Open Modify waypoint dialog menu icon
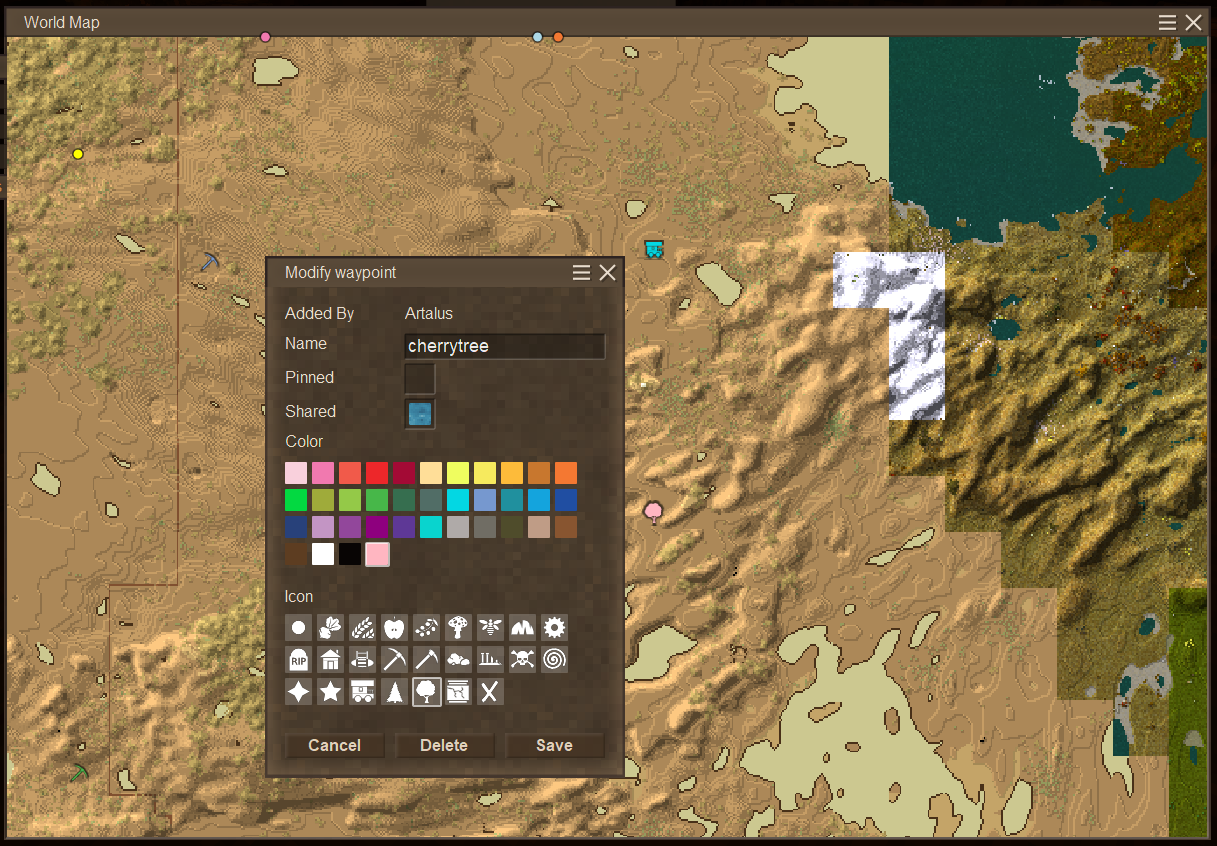1217x846 pixels. click(581, 273)
